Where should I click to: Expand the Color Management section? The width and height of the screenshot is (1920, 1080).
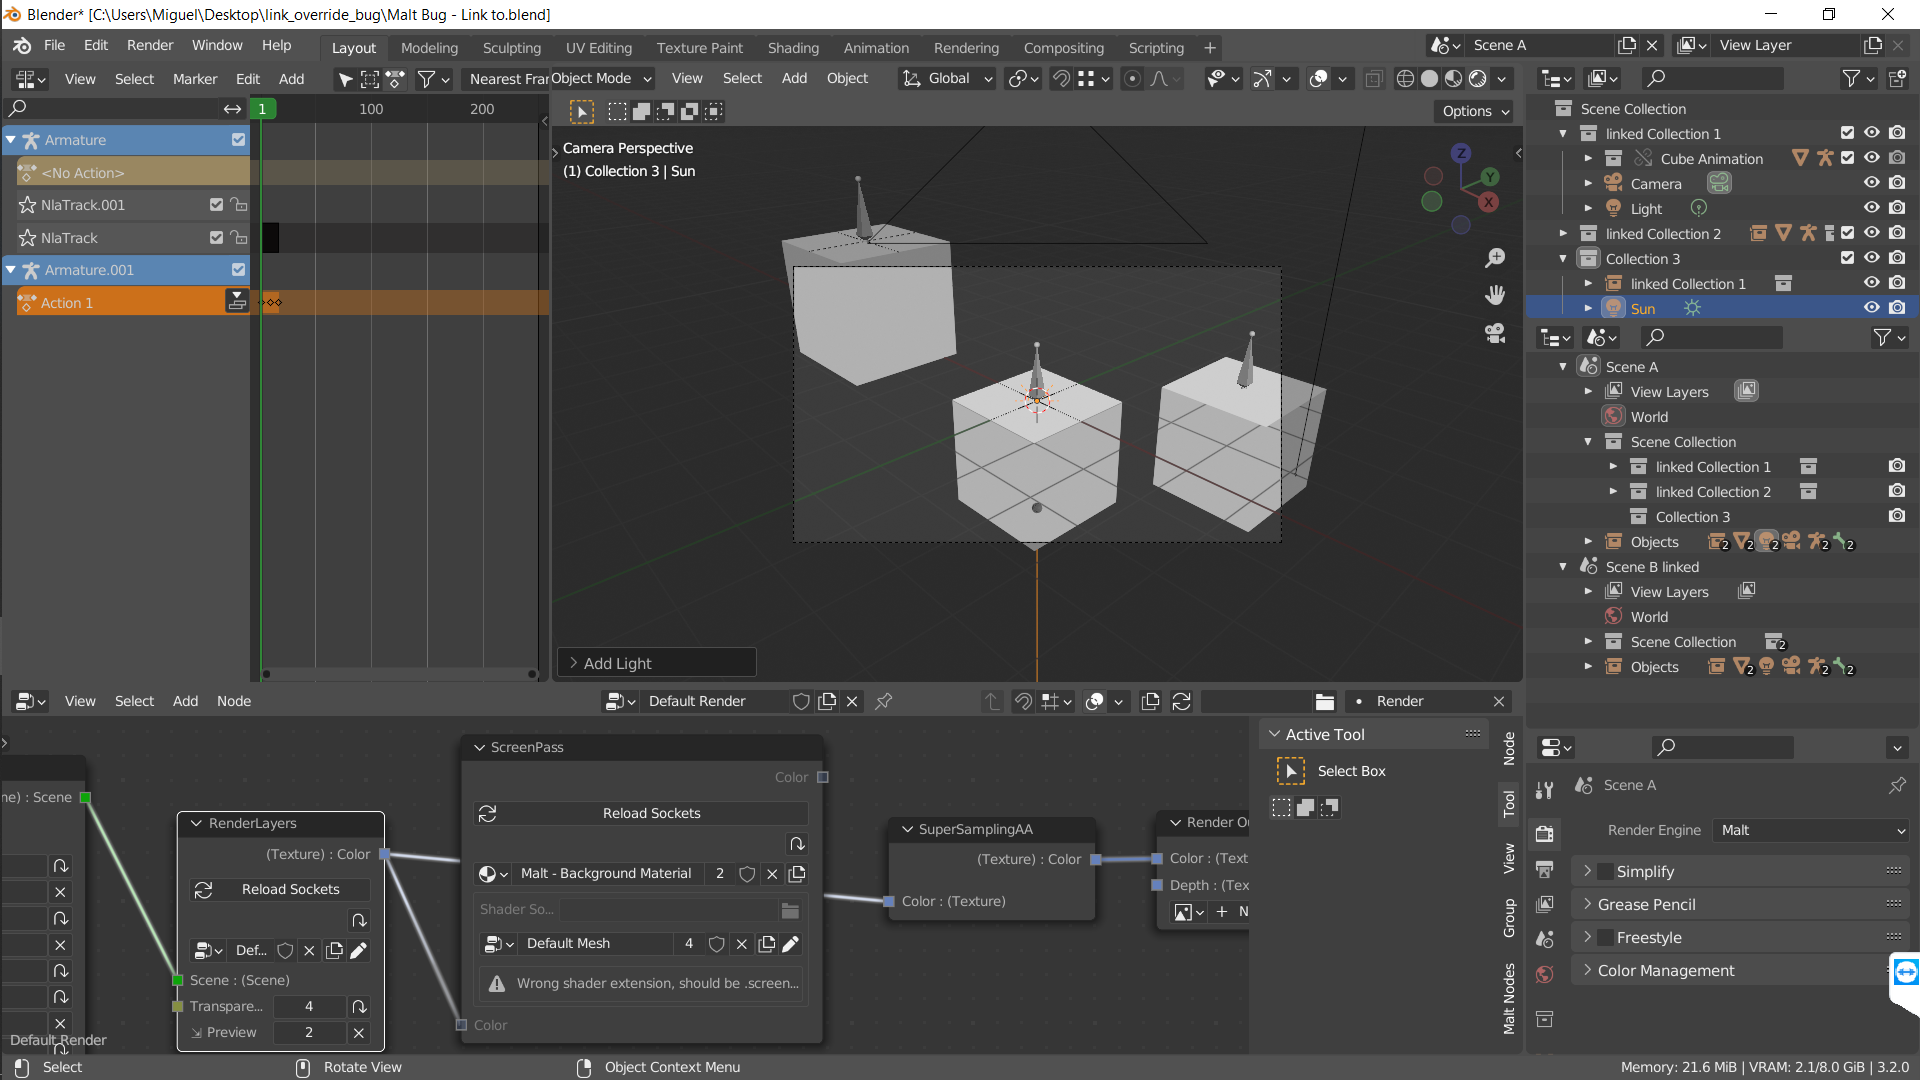(x=1664, y=970)
